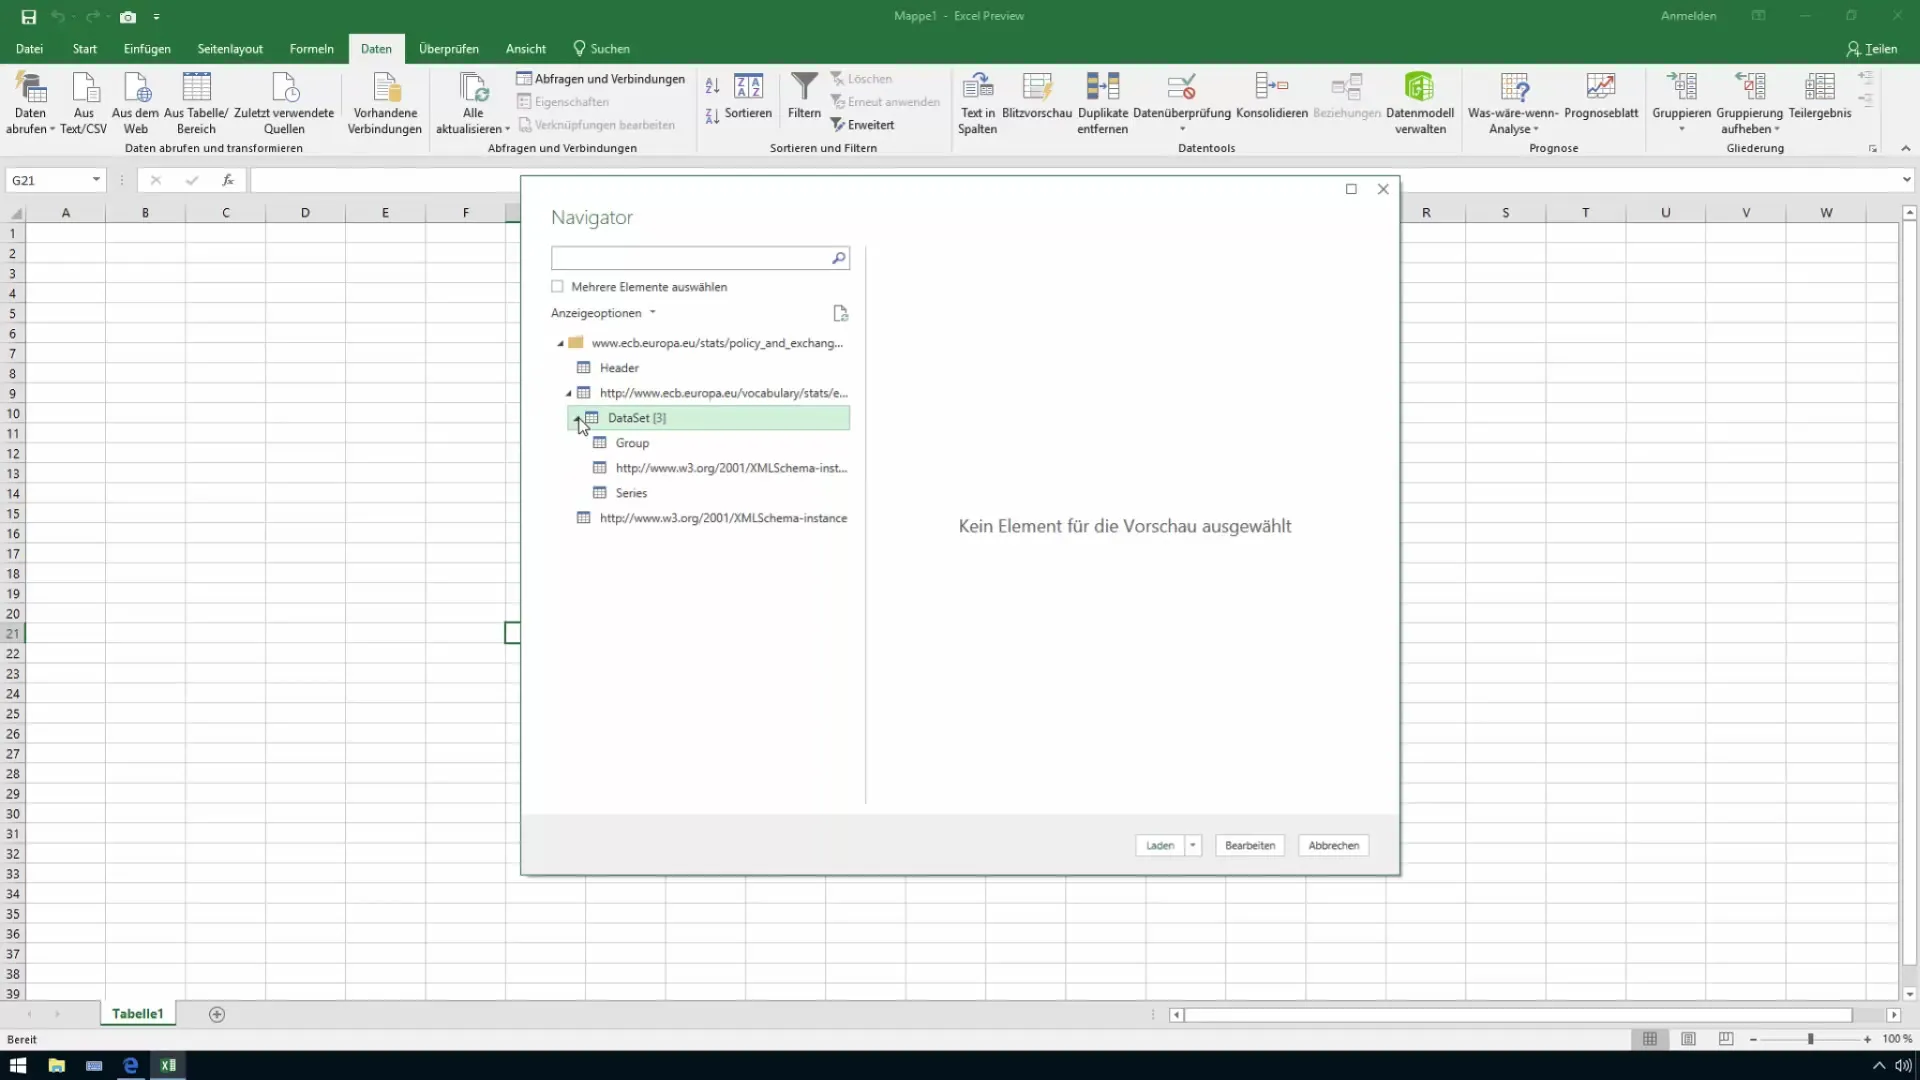The width and height of the screenshot is (1920, 1080).
Task: Choose Aus Tabelle/Bereich icon
Action: click(x=196, y=88)
